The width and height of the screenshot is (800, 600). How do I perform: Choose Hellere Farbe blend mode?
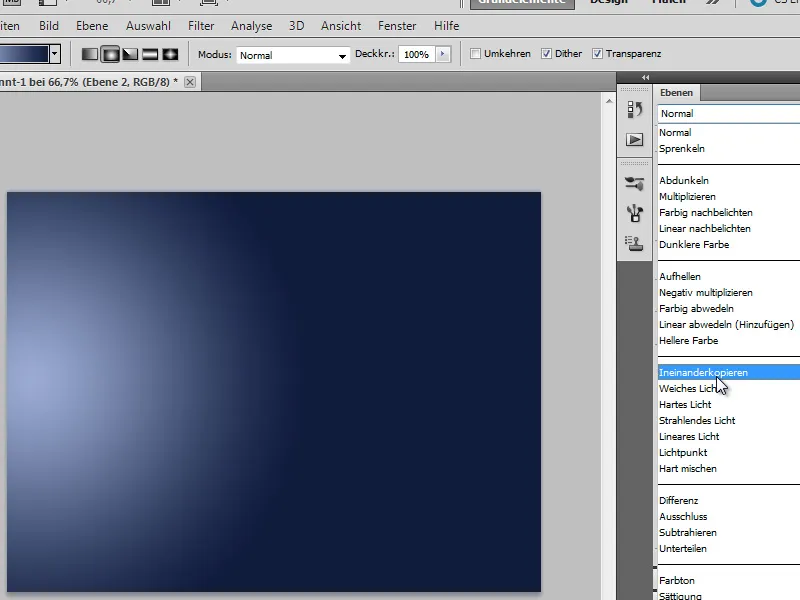click(729, 340)
